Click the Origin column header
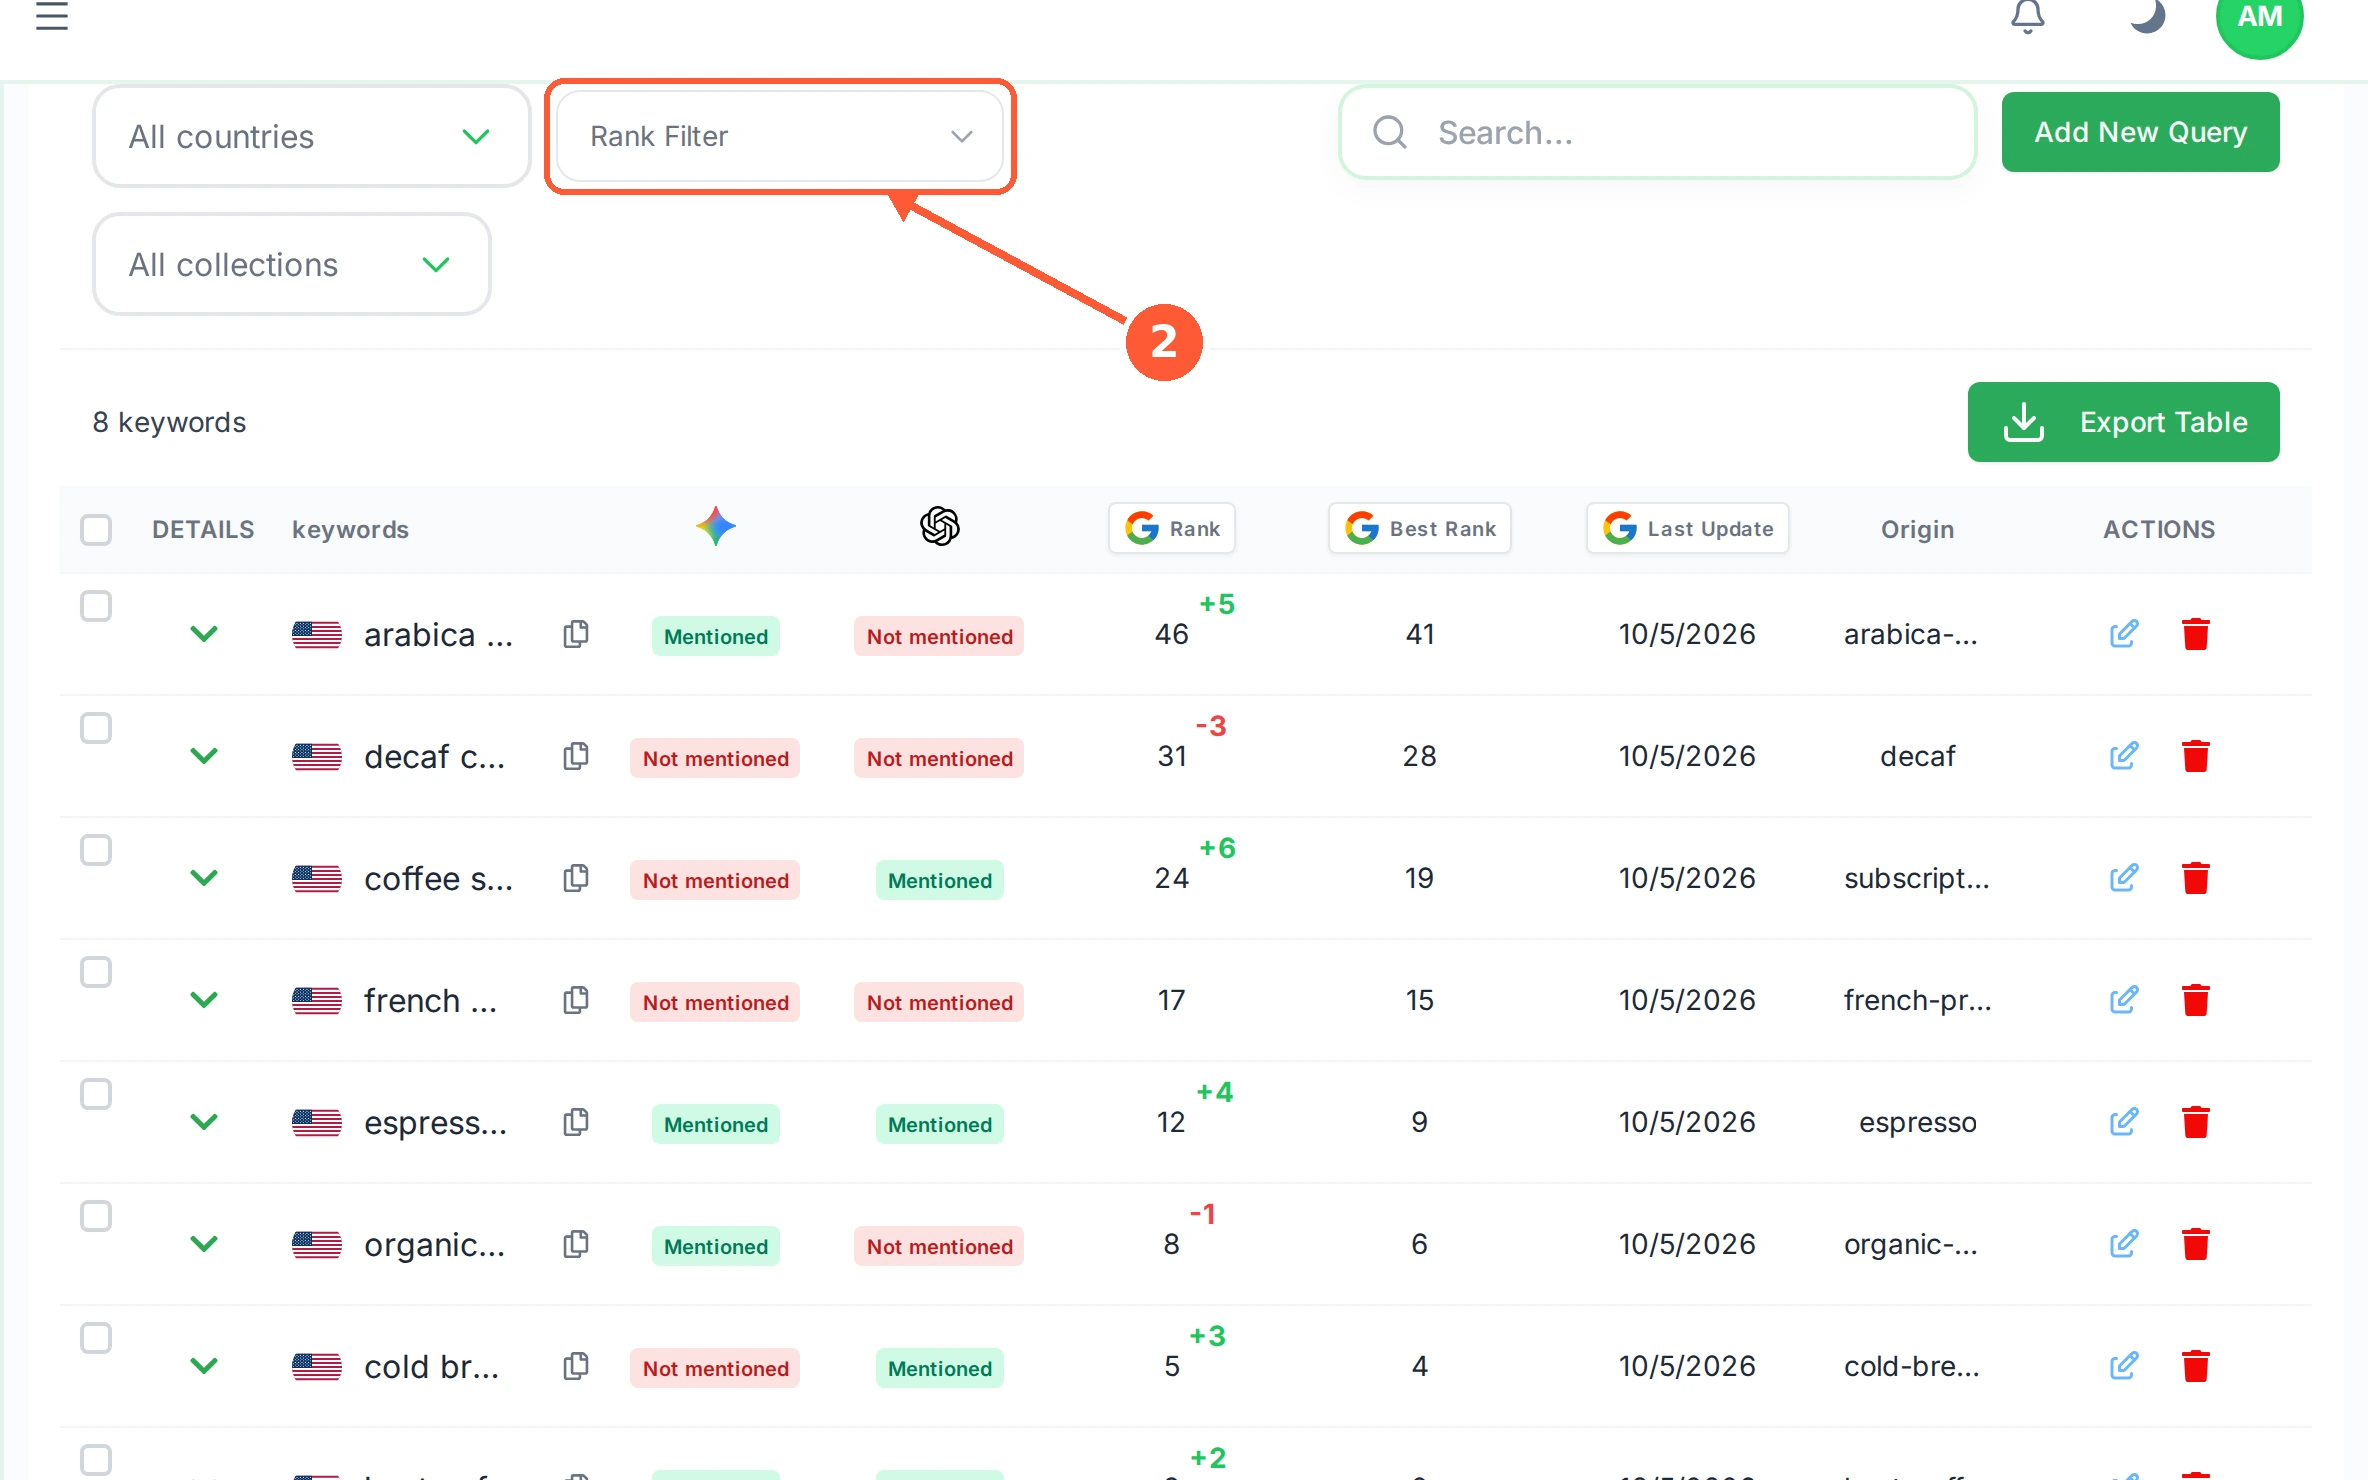Viewport: 2368px width, 1480px height. (1917, 529)
